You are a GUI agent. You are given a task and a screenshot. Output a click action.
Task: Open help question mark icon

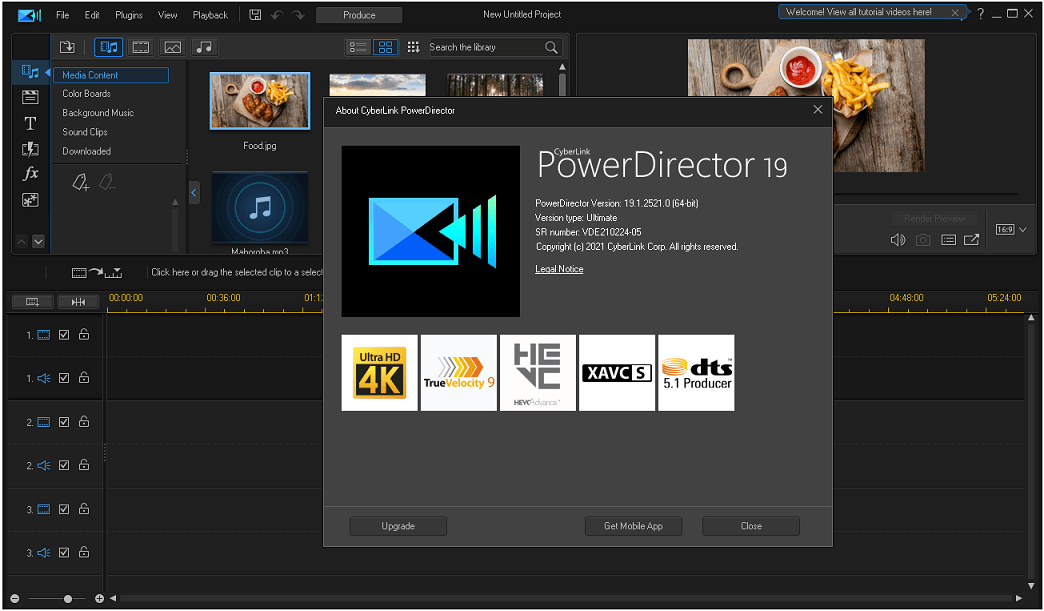[980, 14]
